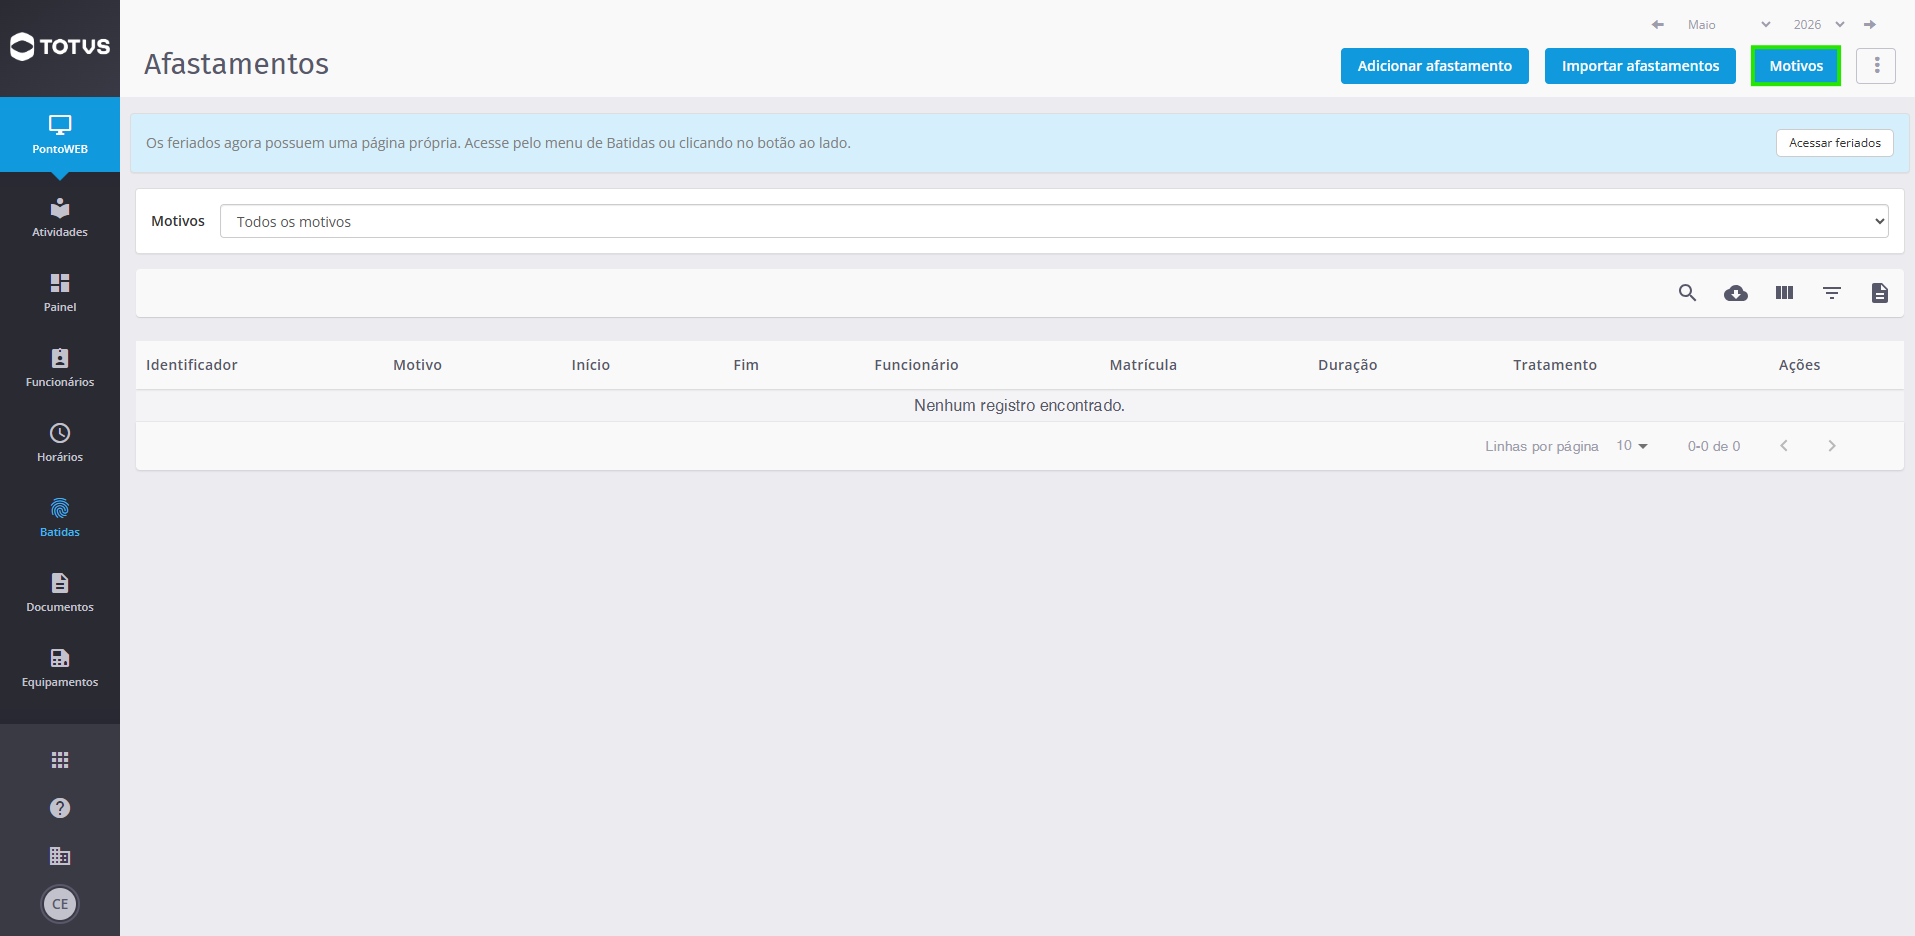
Task: Change rows per page dropdown
Action: (1632, 446)
